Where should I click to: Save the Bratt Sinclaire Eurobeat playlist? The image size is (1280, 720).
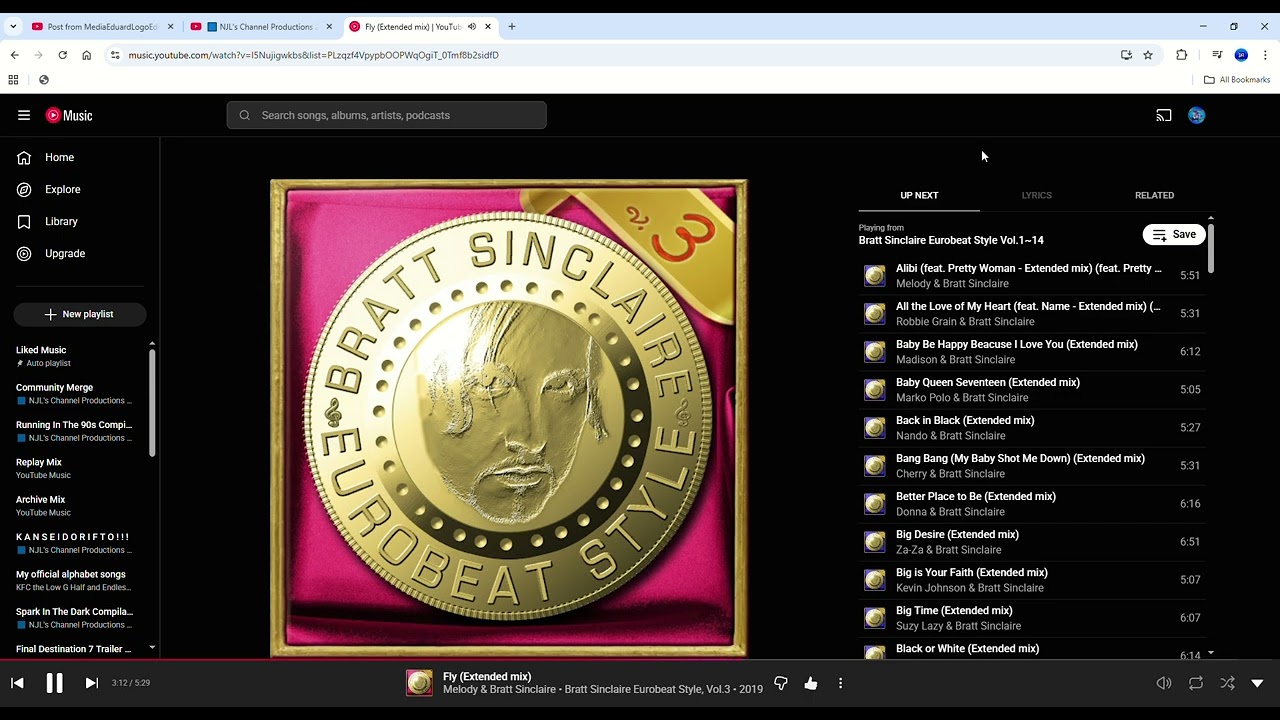point(1174,234)
